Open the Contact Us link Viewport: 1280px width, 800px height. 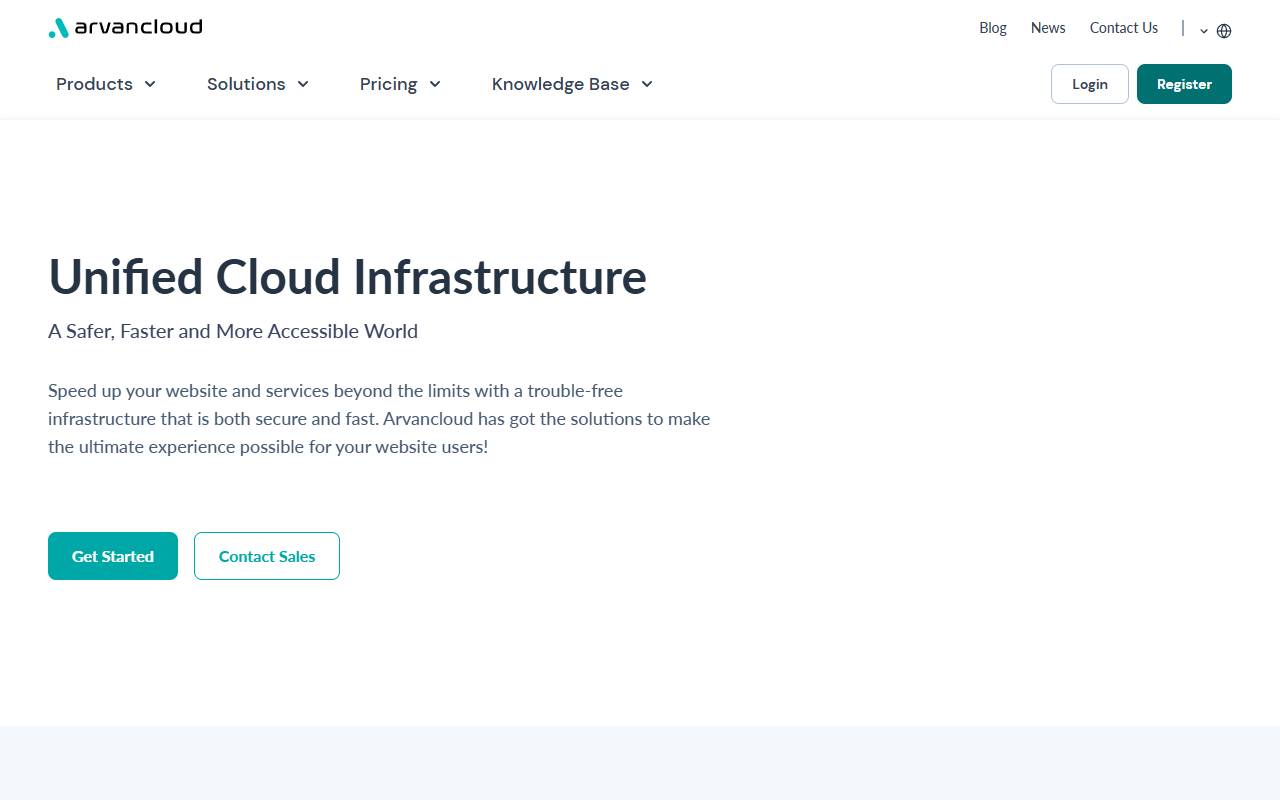(1124, 28)
